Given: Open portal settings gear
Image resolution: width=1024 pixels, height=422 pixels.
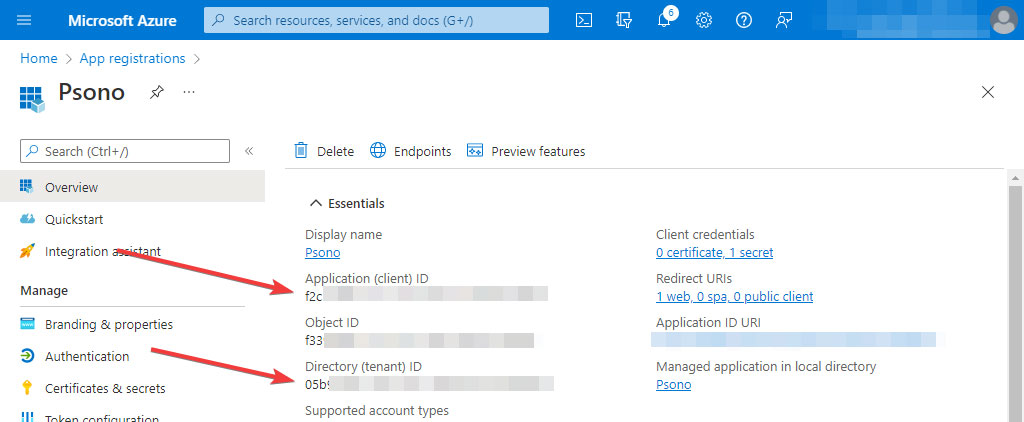Looking at the screenshot, I should (x=703, y=20).
